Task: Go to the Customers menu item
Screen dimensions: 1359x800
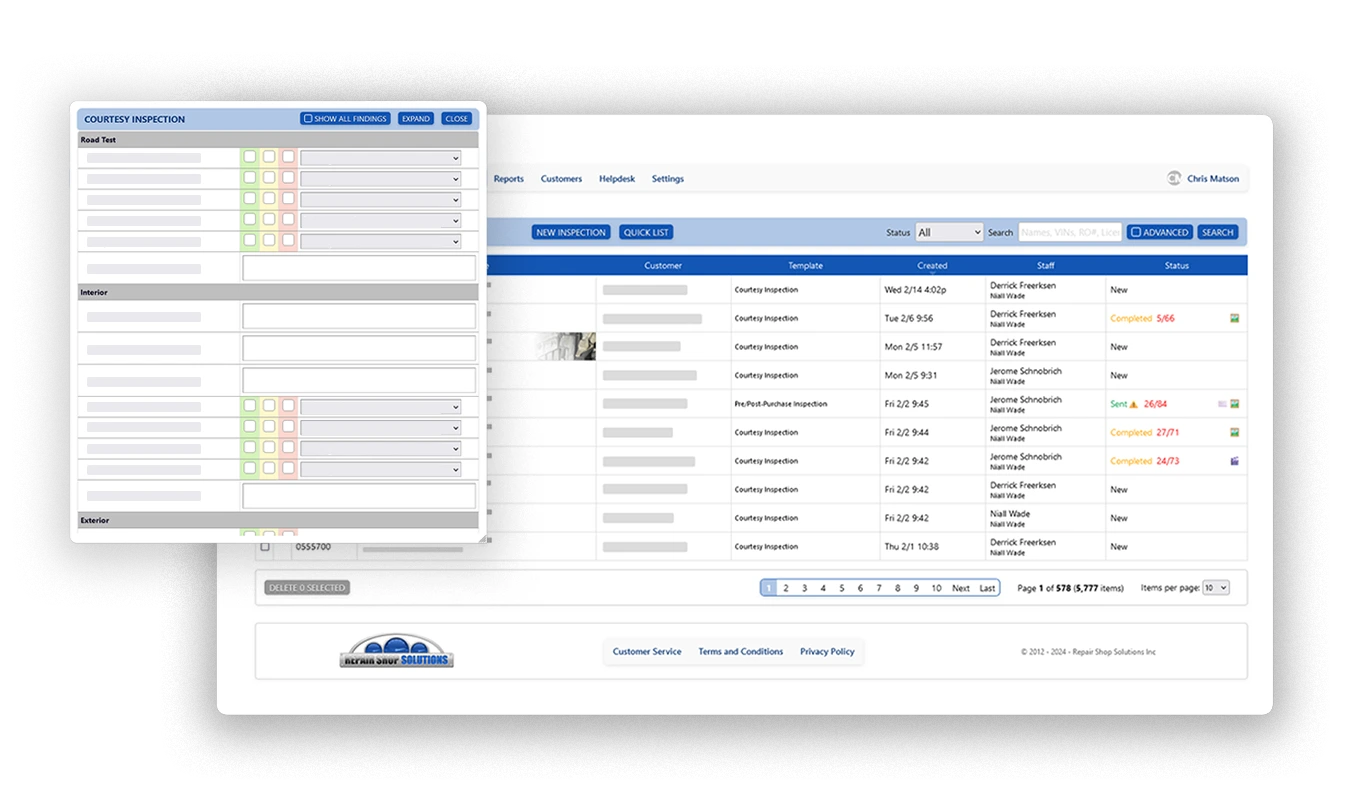Action: pyautogui.click(x=561, y=178)
